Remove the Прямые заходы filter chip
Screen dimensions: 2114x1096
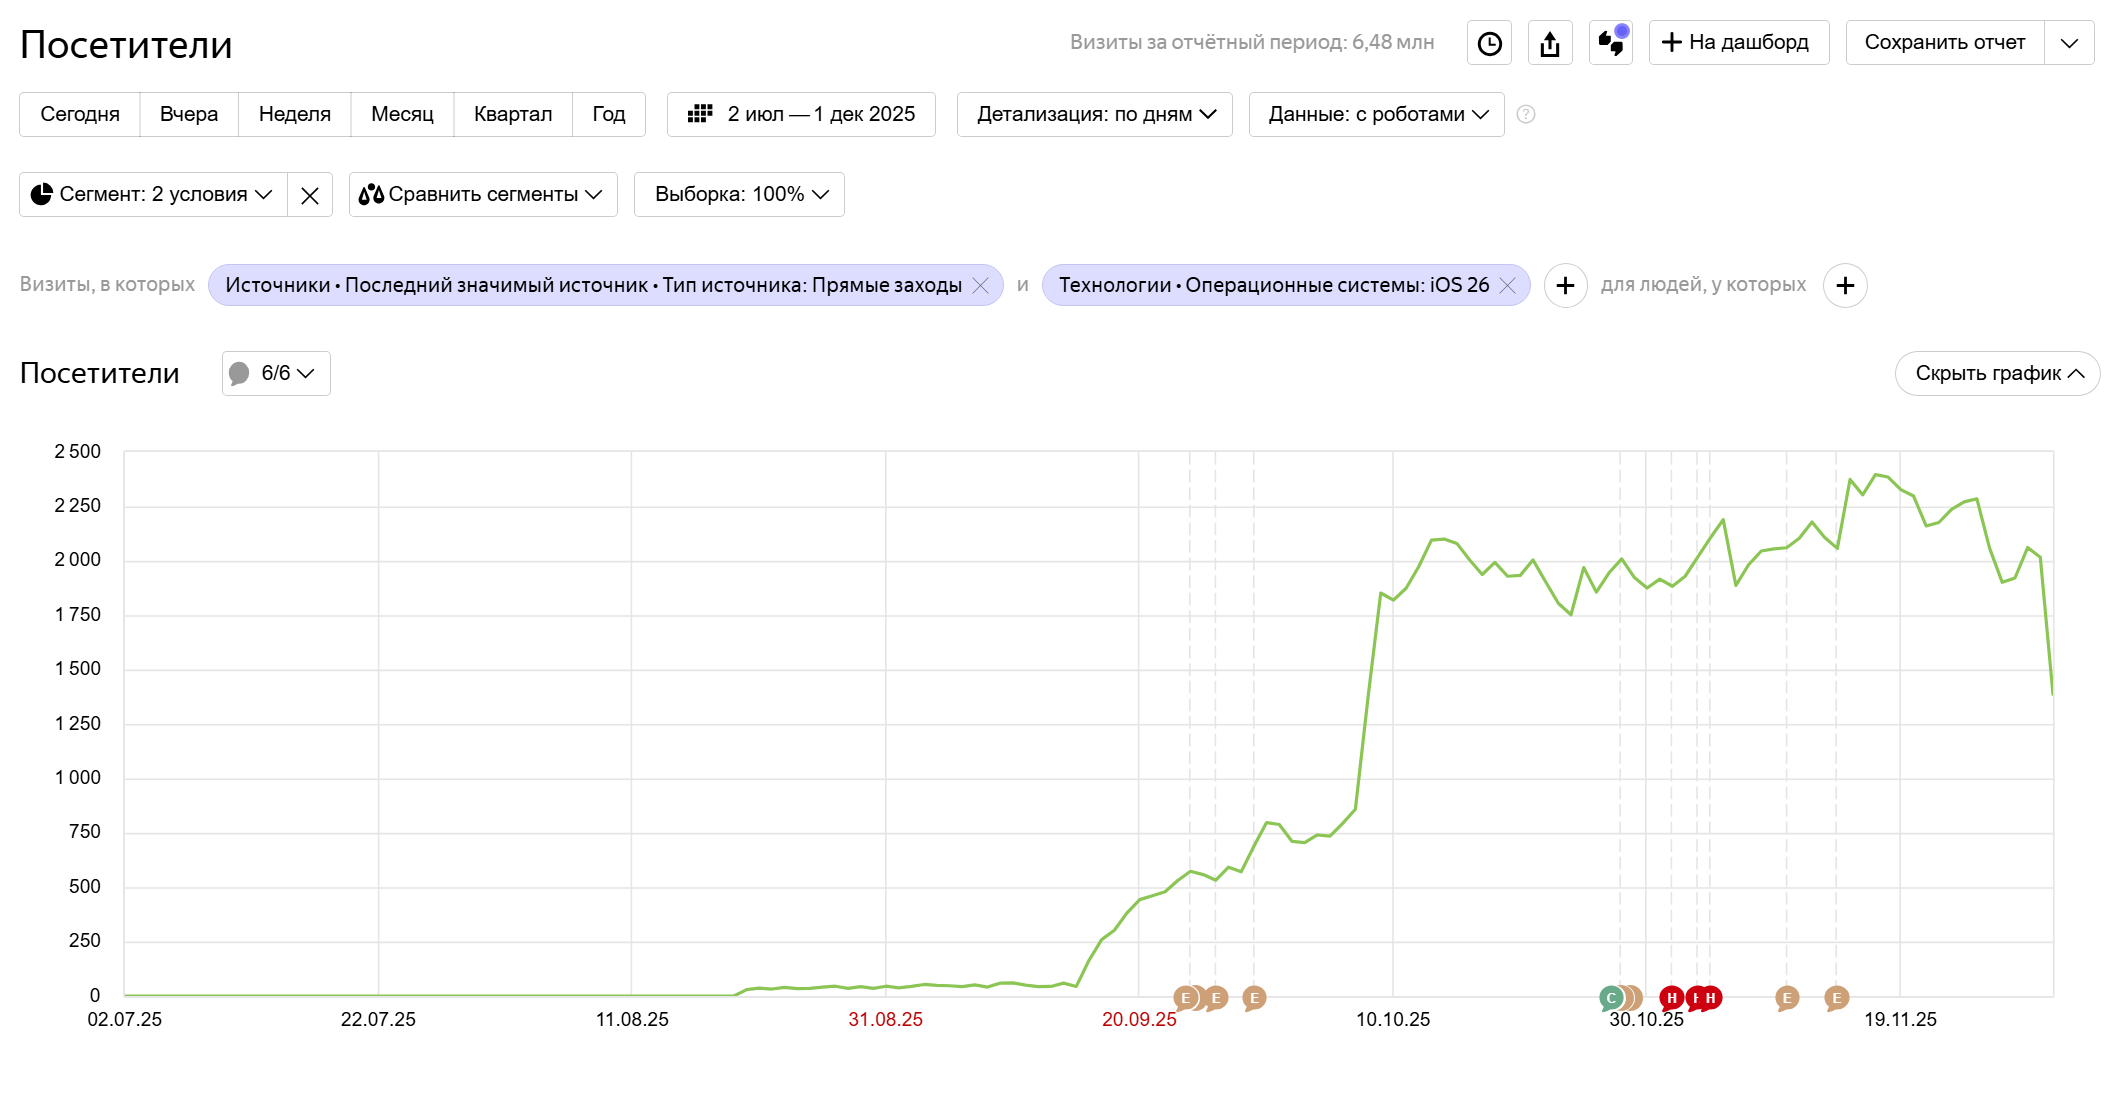[x=981, y=286]
